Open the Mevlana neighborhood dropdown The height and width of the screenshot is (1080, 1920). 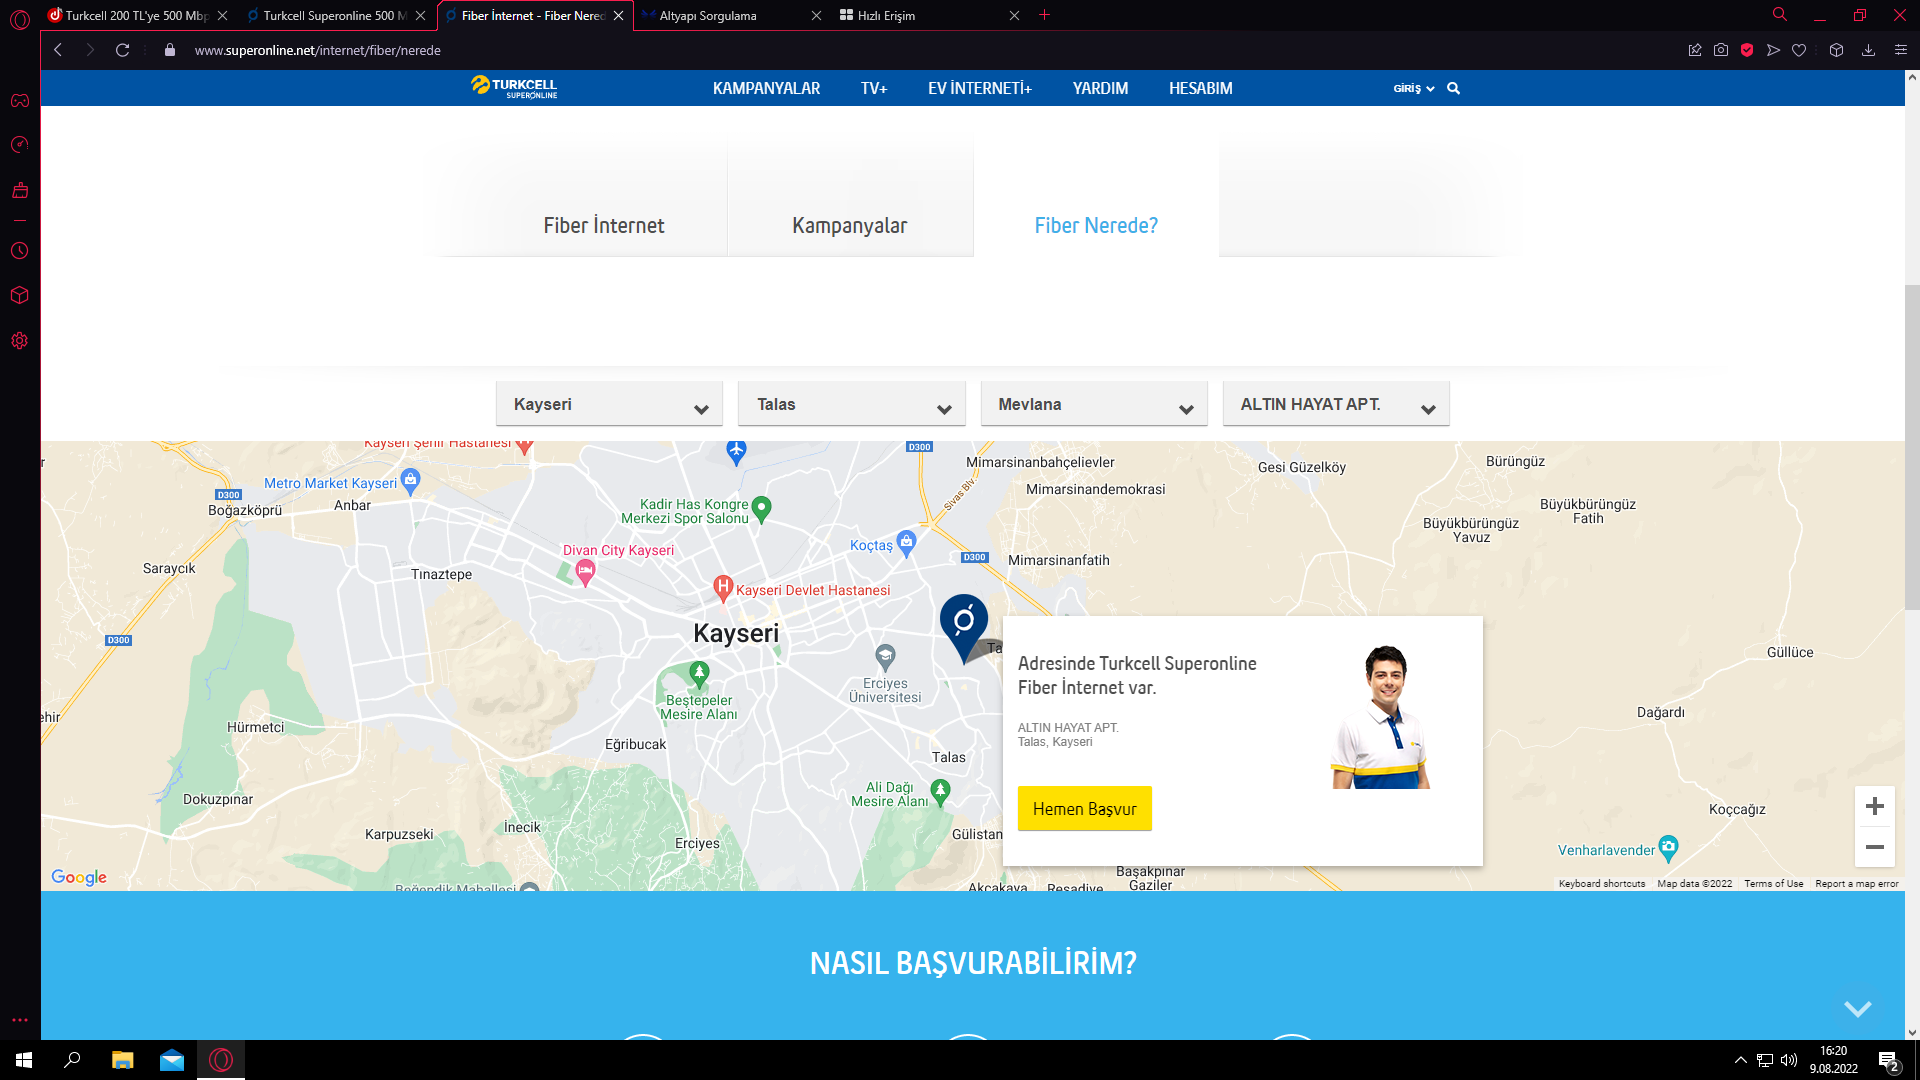[x=1094, y=405]
